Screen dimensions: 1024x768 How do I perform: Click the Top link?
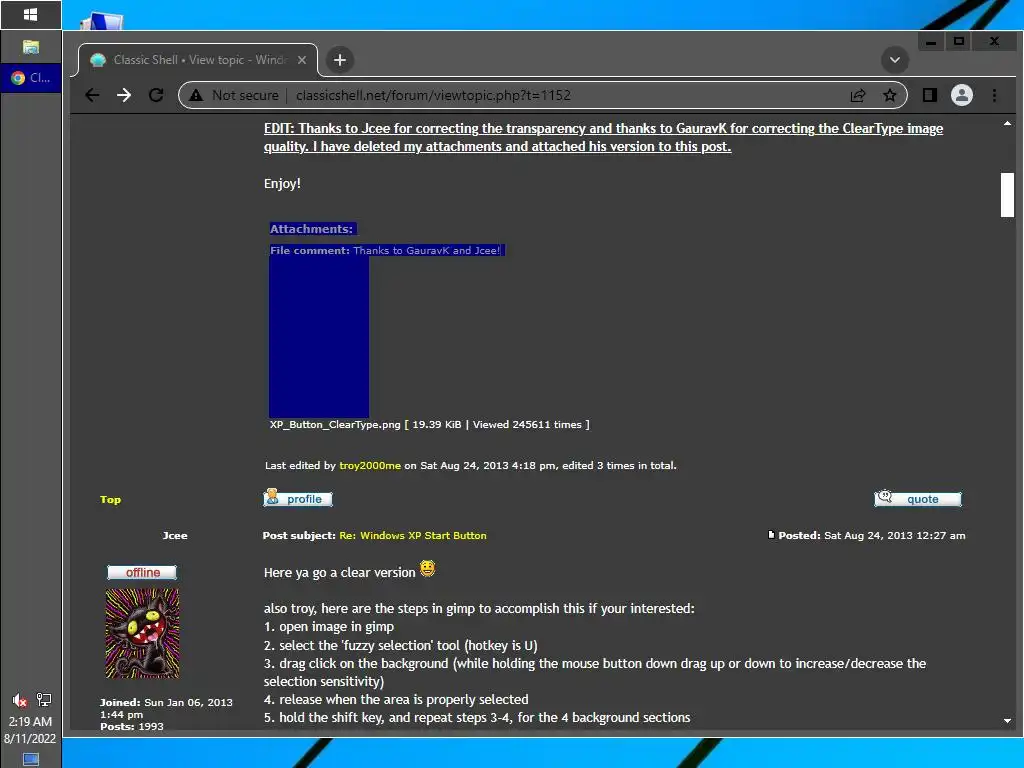tap(110, 500)
